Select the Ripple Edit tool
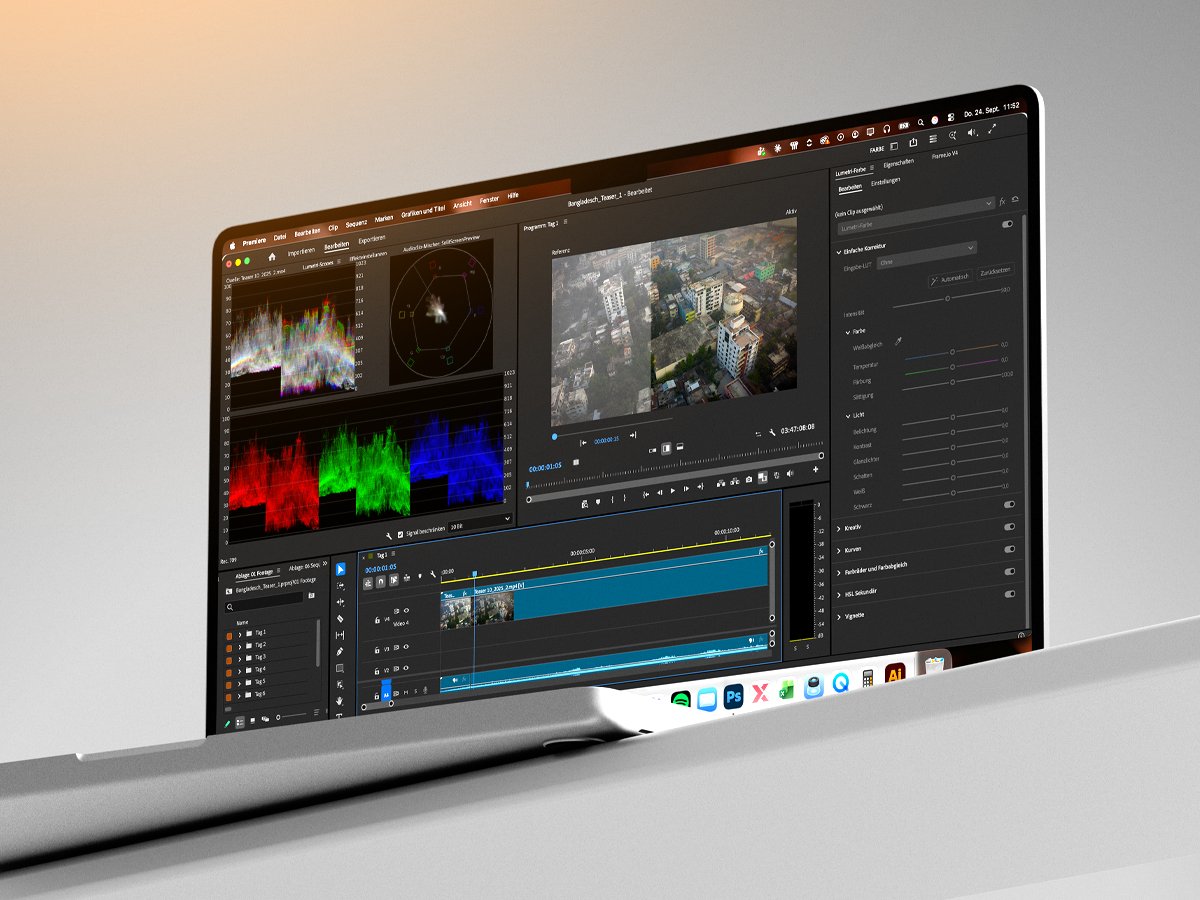Viewport: 1200px width, 900px height. click(x=340, y=602)
